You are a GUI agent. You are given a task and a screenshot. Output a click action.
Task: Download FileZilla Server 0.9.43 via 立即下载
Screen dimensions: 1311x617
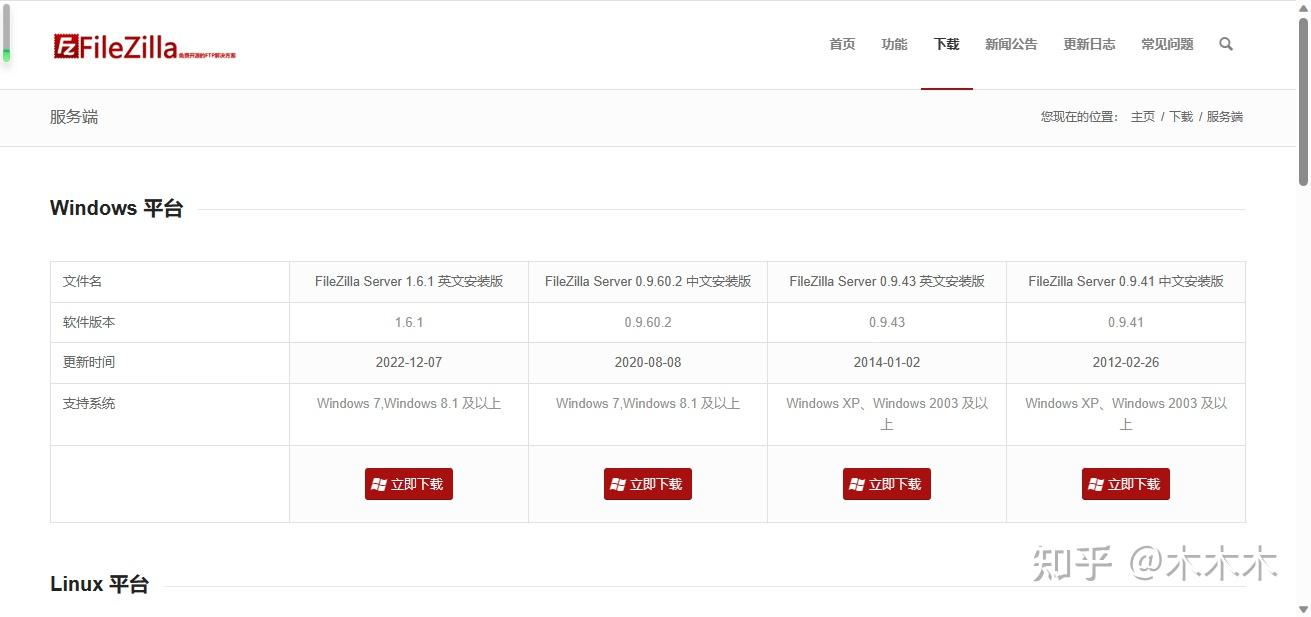click(x=887, y=484)
